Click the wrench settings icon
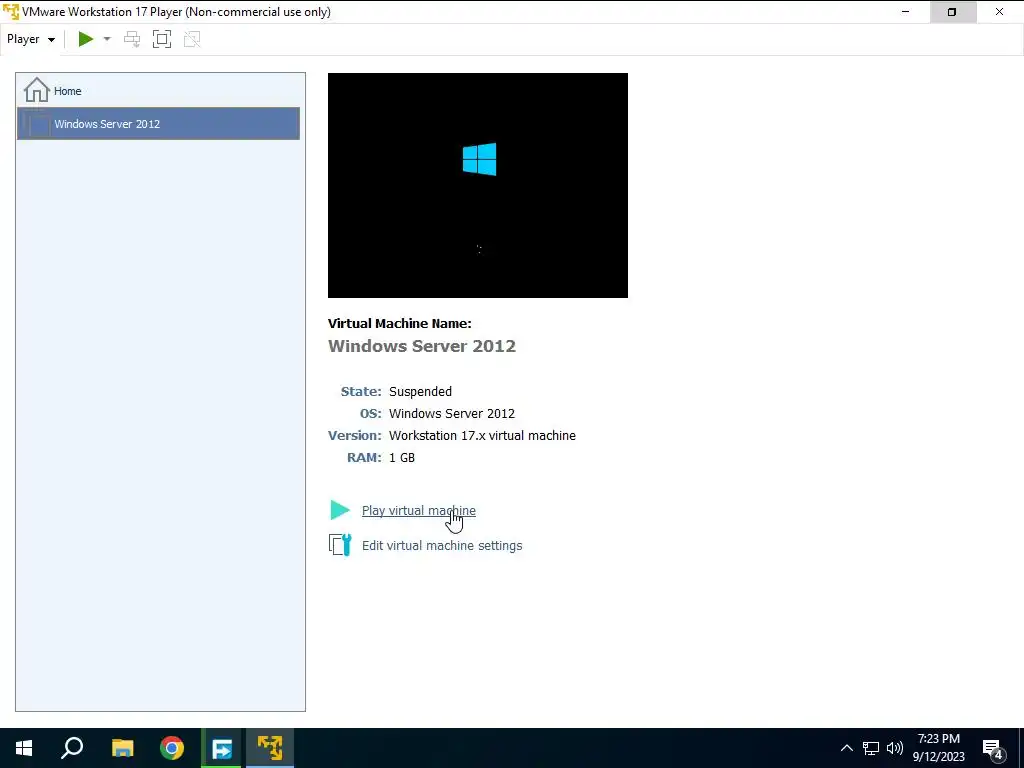This screenshot has height=768, width=1024. click(x=340, y=545)
